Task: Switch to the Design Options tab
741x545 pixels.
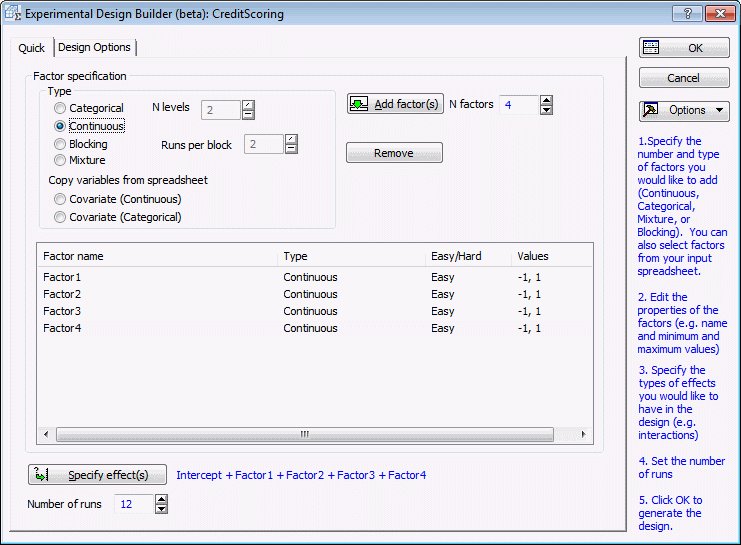Action: 95,47
